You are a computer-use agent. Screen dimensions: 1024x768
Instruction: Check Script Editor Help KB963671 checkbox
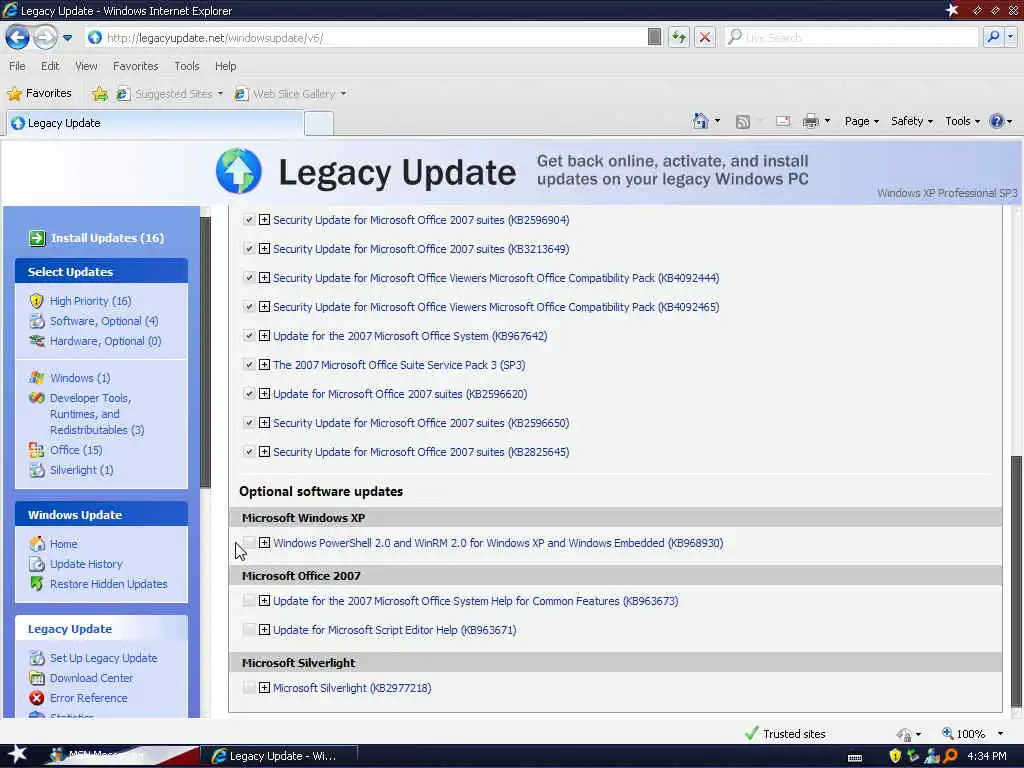coord(249,630)
